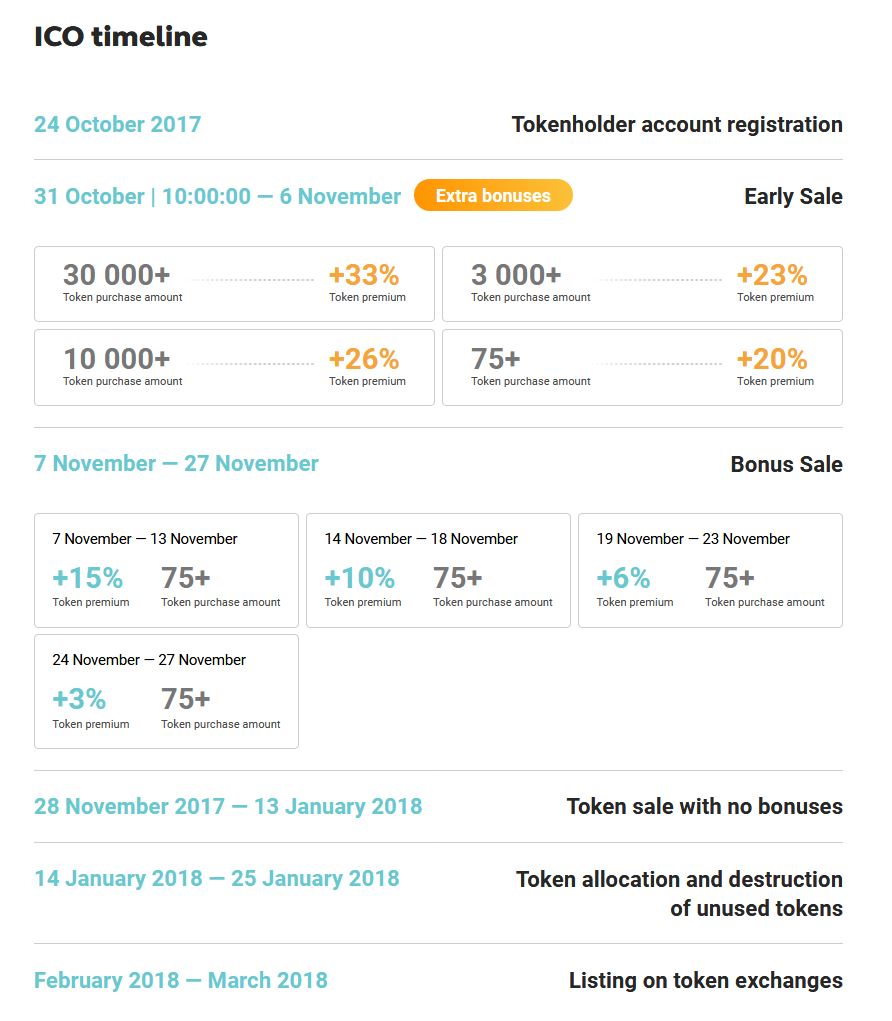Screen dimensions: 892x1021
Task: Click the ICO timeline heading
Action: (x=121, y=36)
